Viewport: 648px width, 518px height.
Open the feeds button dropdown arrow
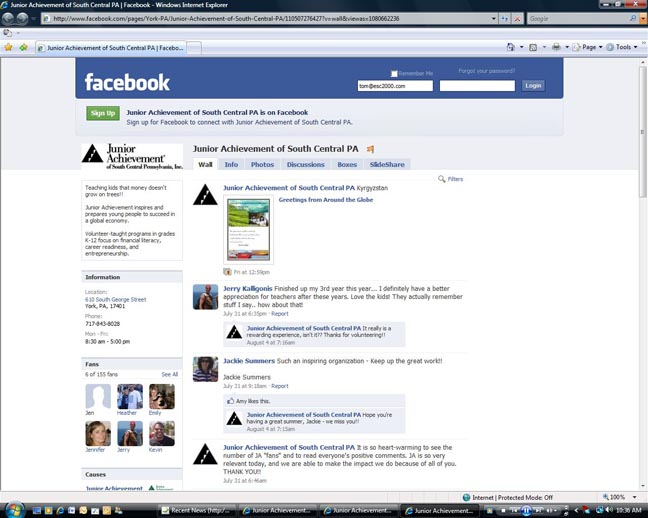[x=544, y=47]
